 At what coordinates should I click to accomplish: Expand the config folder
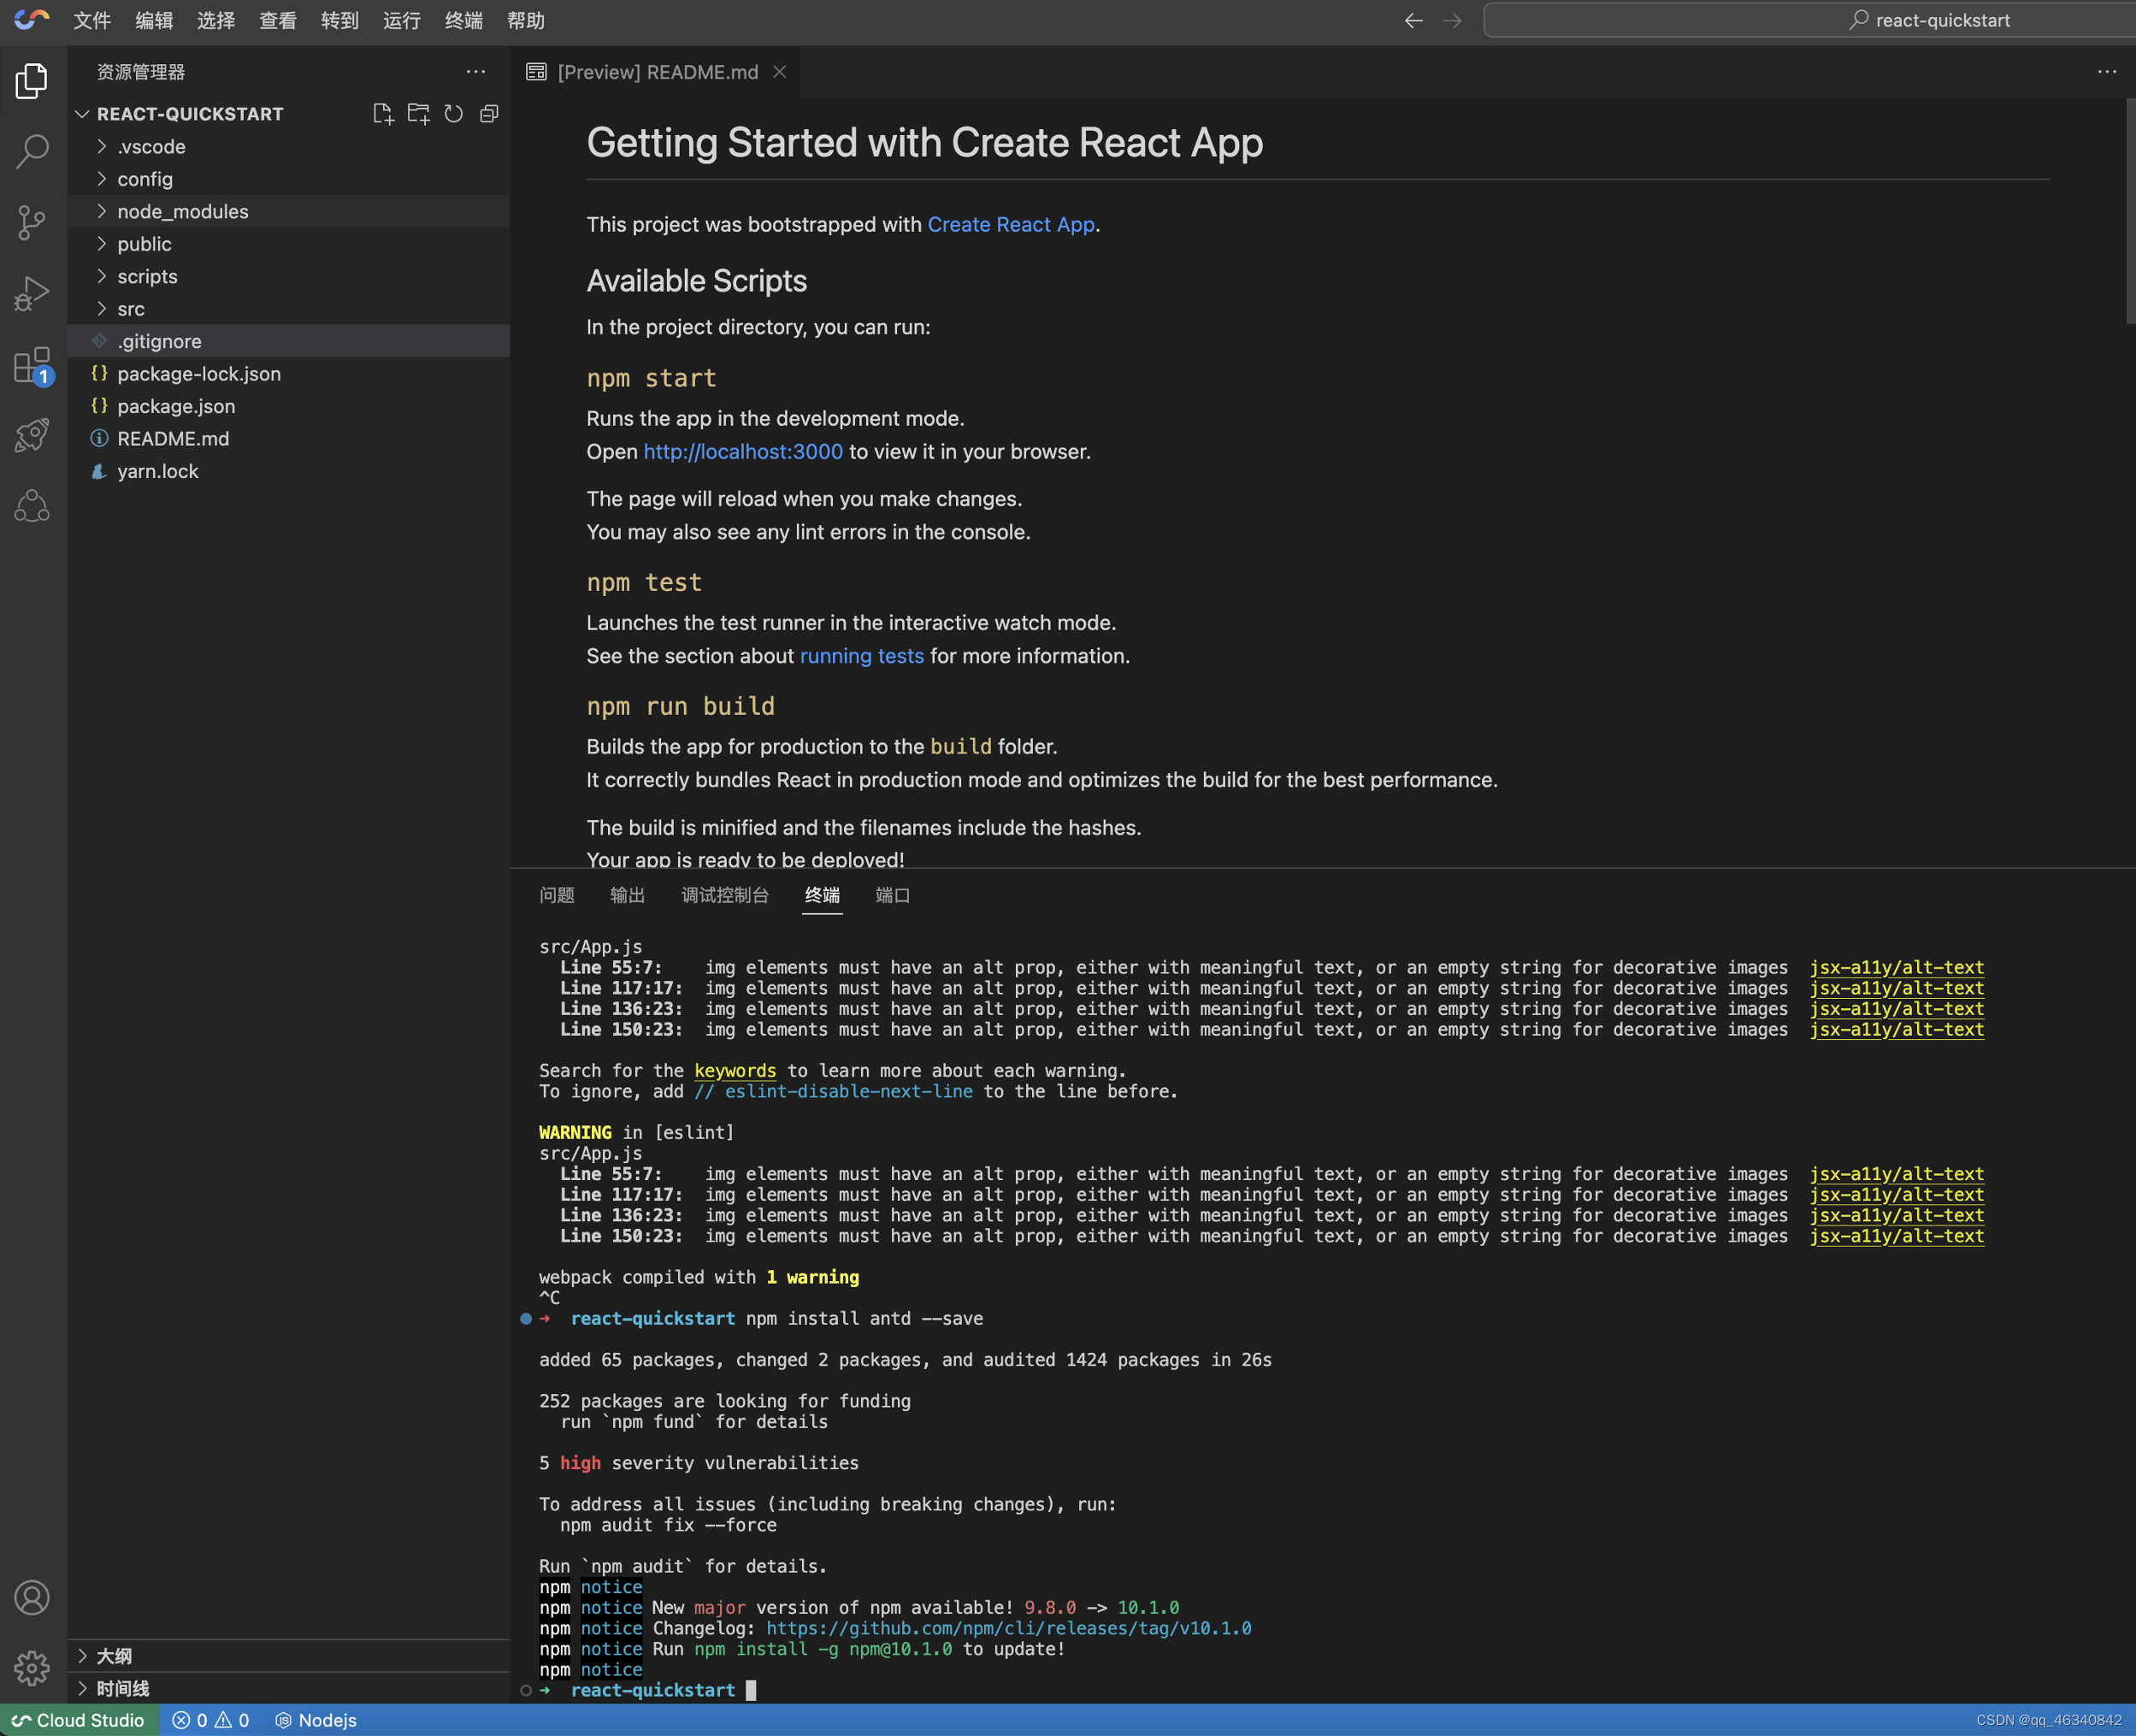coord(288,179)
